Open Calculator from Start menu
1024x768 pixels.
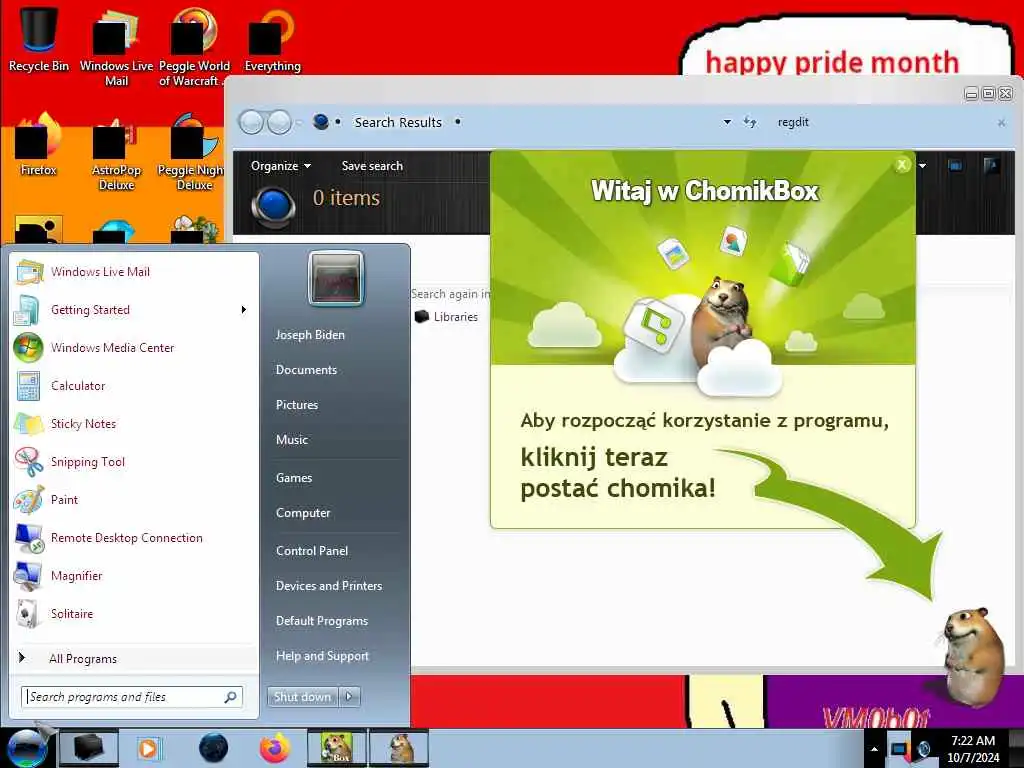[134, 385]
